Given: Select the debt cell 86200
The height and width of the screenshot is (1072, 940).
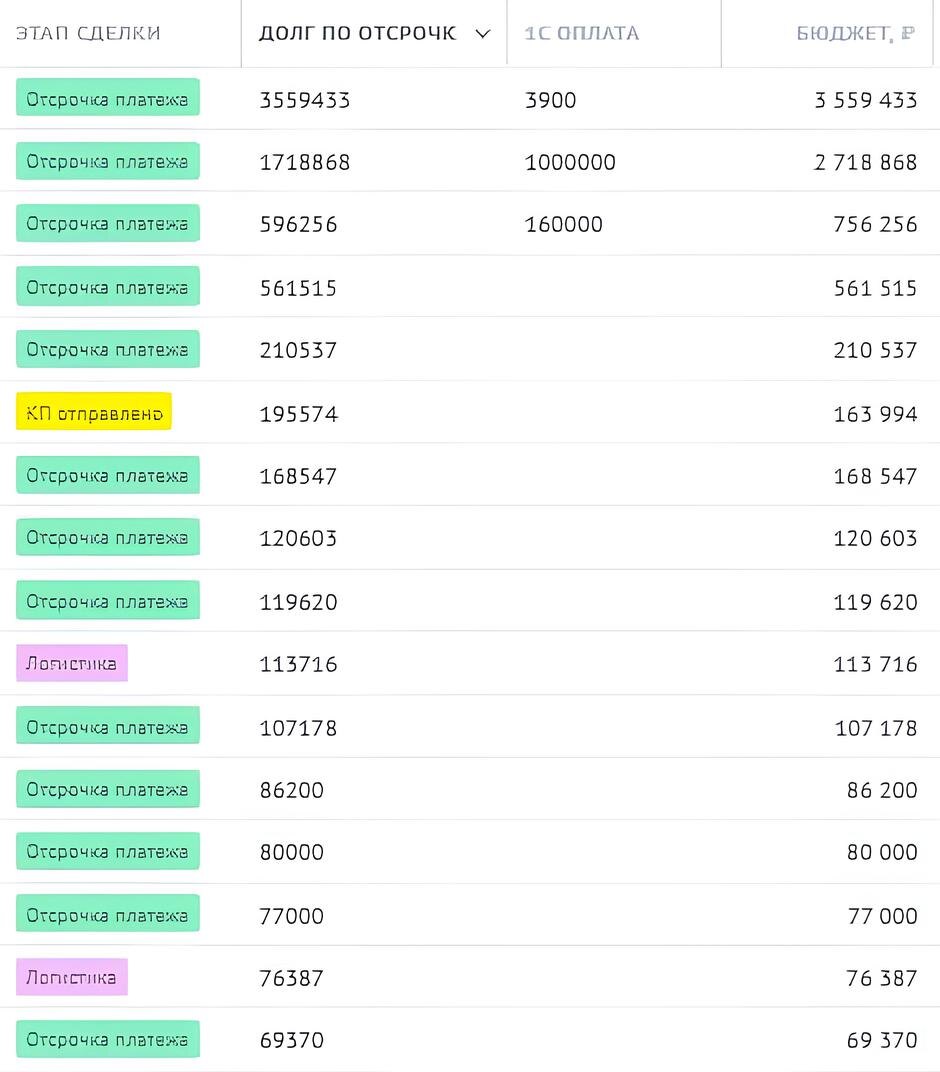Looking at the screenshot, I should (x=292, y=790).
